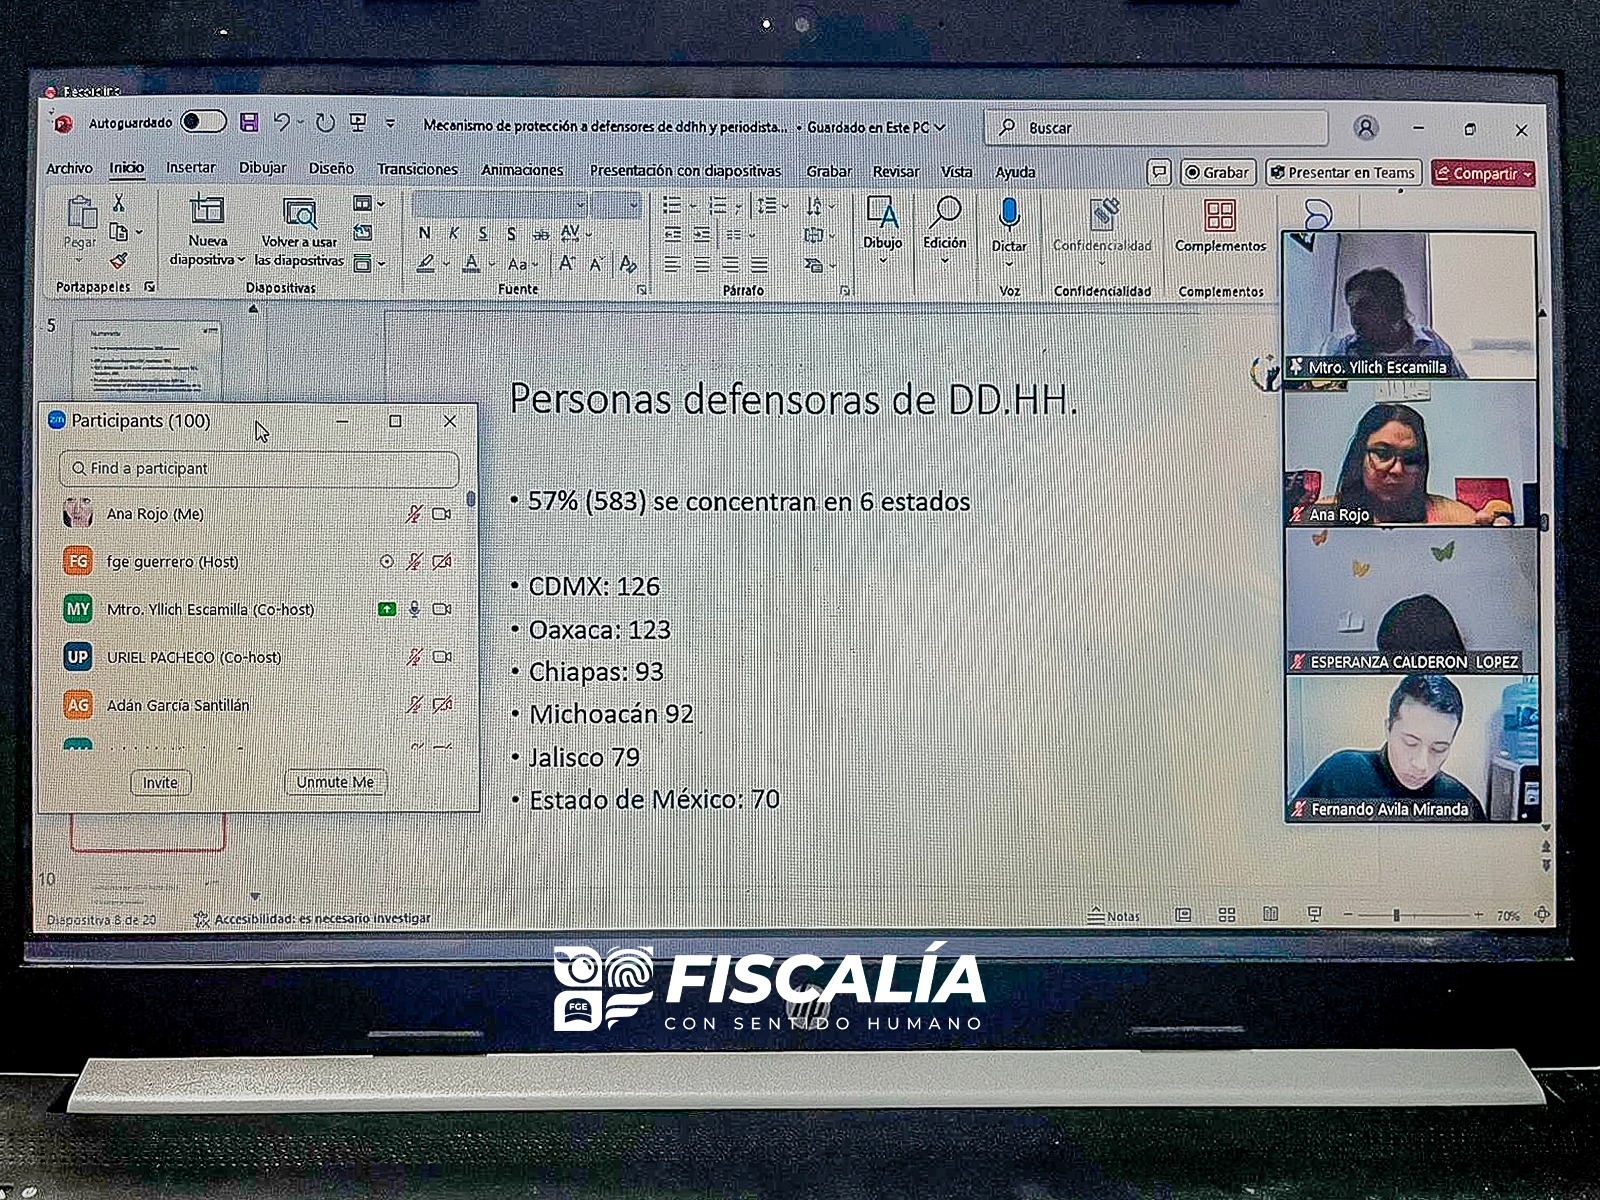1600x1200 pixels.
Task: Click in the Buscar search field
Action: [x=1158, y=128]
